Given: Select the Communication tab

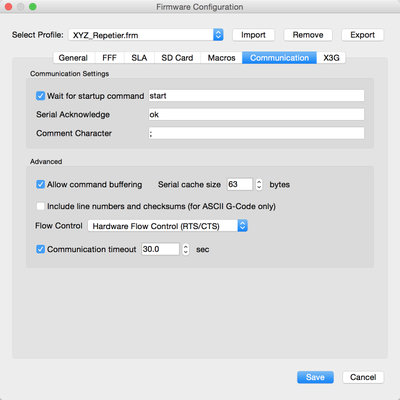Looking at the screenshot, I should pos(279,58).
